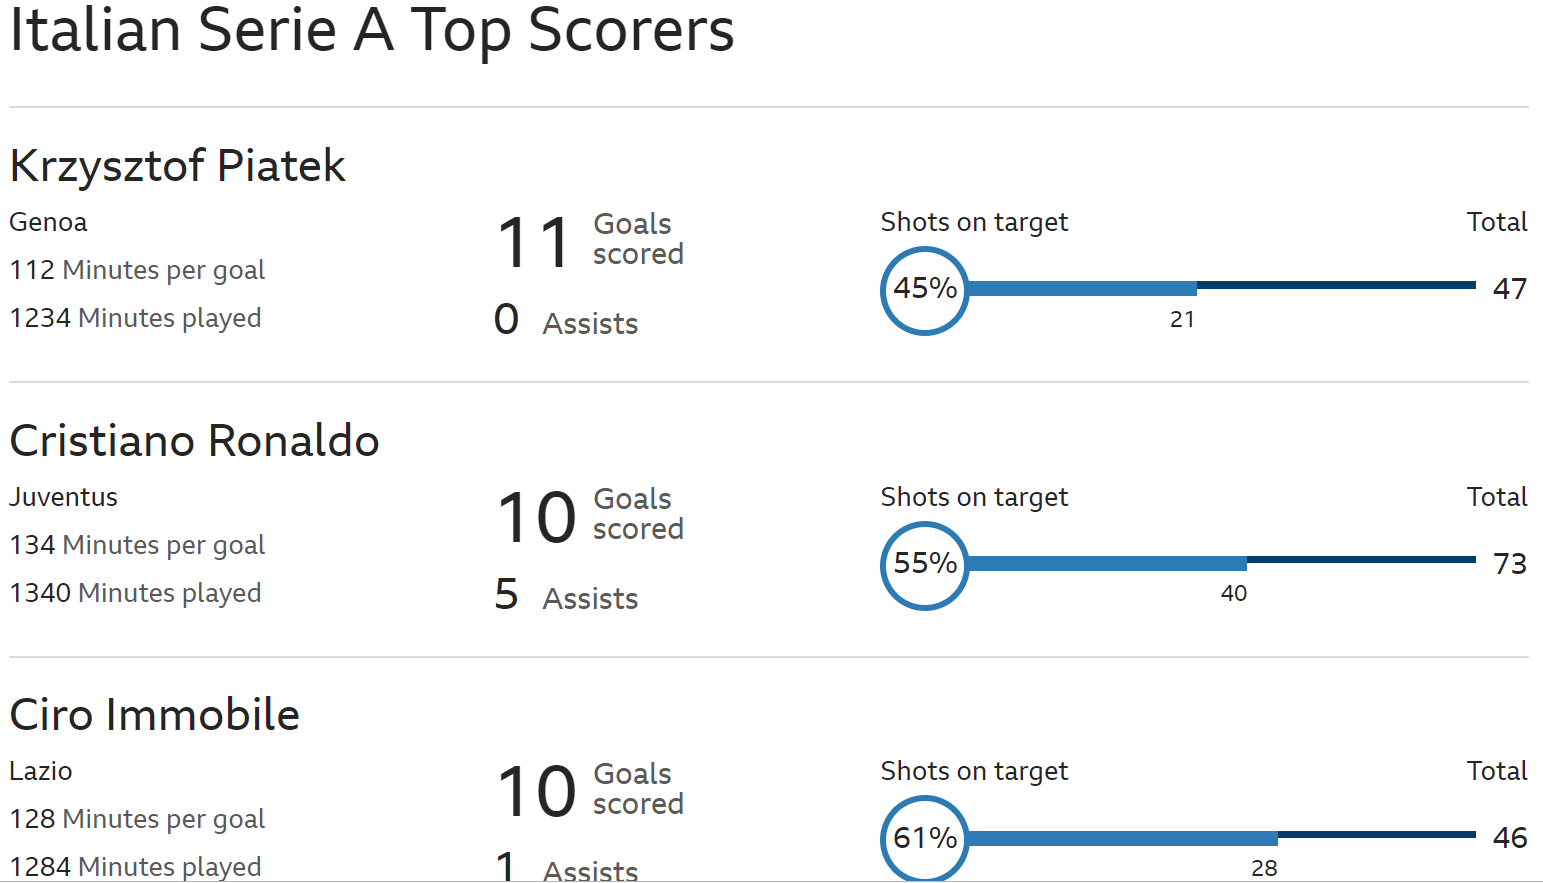Image resolution: width=1543 pixels, height=883 pixels.
Task: Click Ronaldo's shots on target progress bar
Action: pos(1220,563)
